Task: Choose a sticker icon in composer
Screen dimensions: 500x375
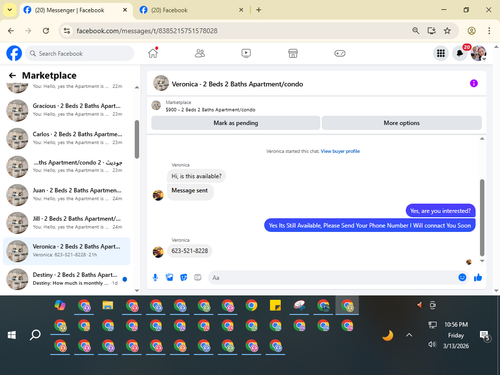Action: pyautogui.click(x=184, y=277)
